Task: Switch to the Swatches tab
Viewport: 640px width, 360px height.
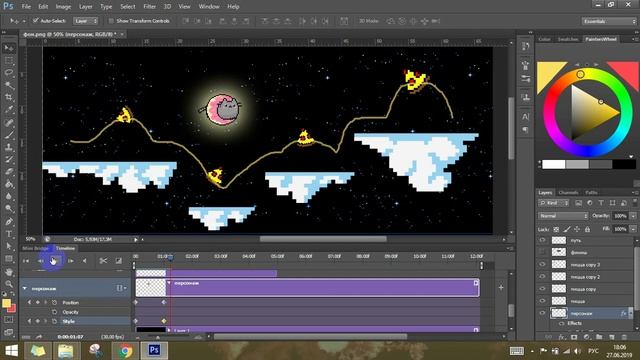Action: point(568,39)
